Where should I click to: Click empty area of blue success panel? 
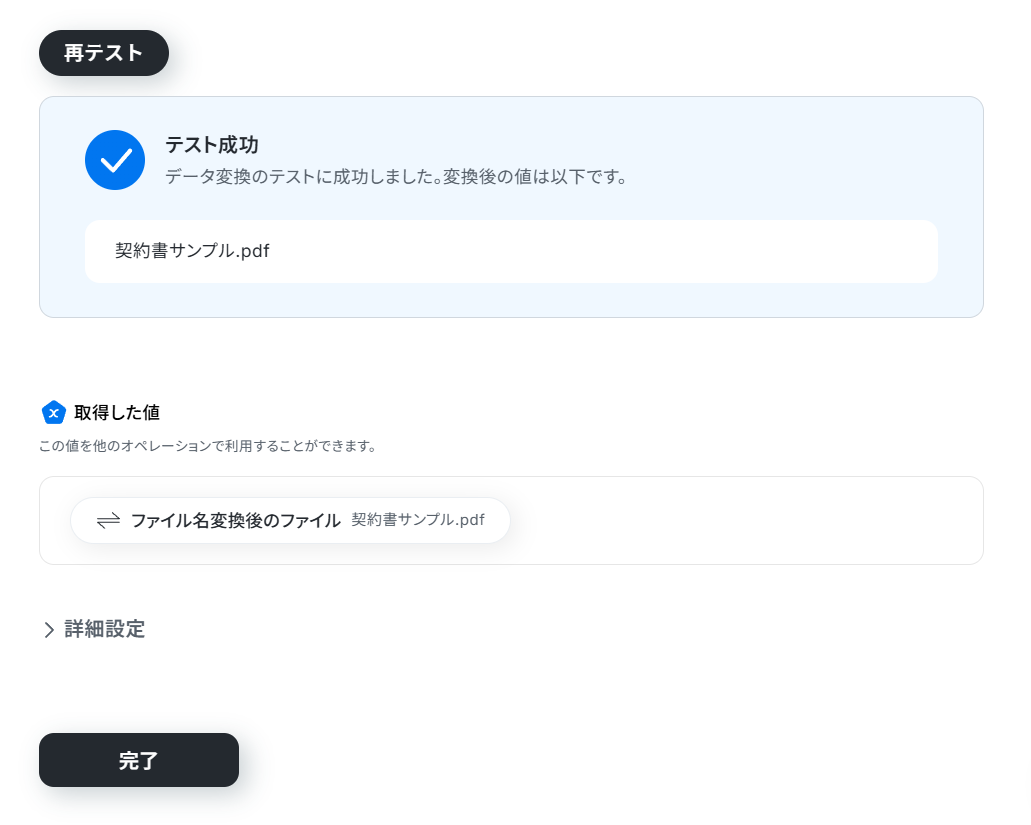click(x=789, y=158)
